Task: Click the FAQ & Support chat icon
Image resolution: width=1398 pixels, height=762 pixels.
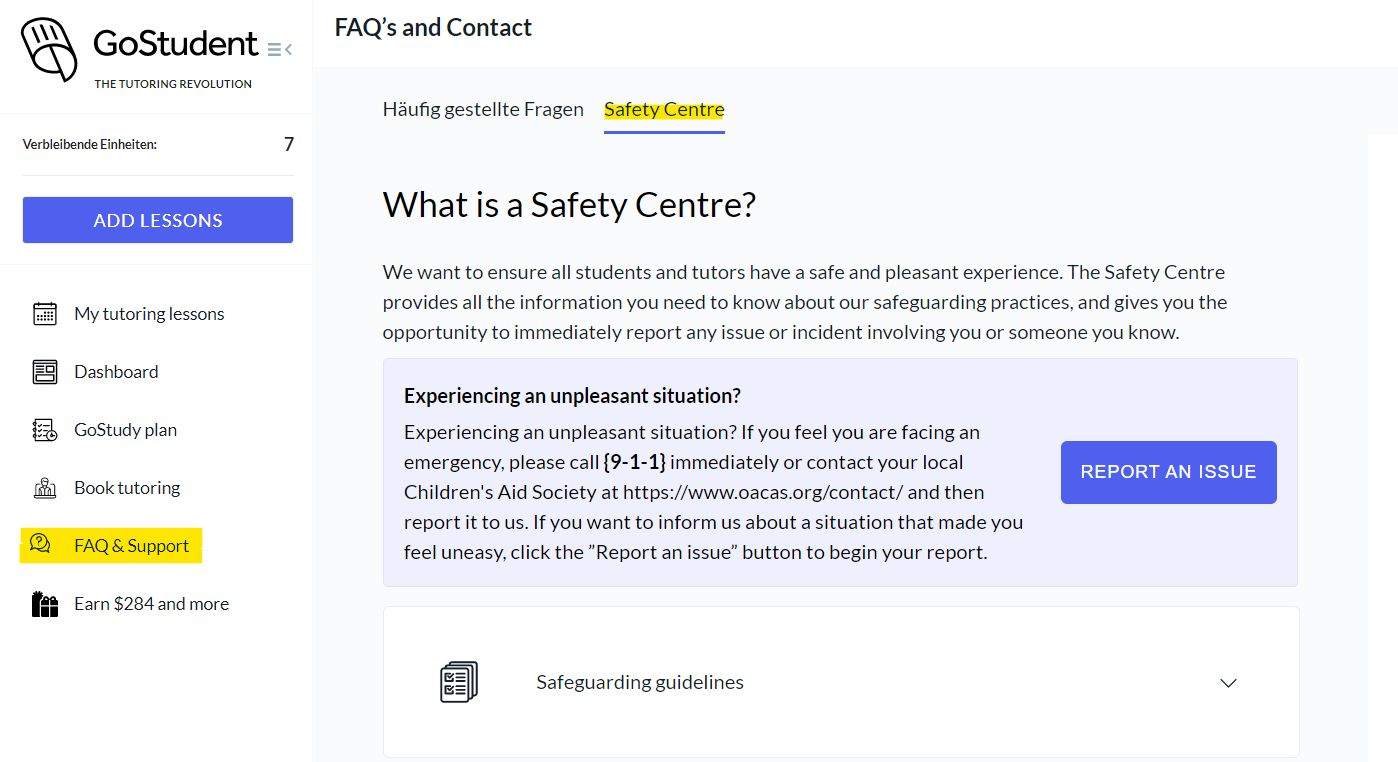Action: (41, 545)
